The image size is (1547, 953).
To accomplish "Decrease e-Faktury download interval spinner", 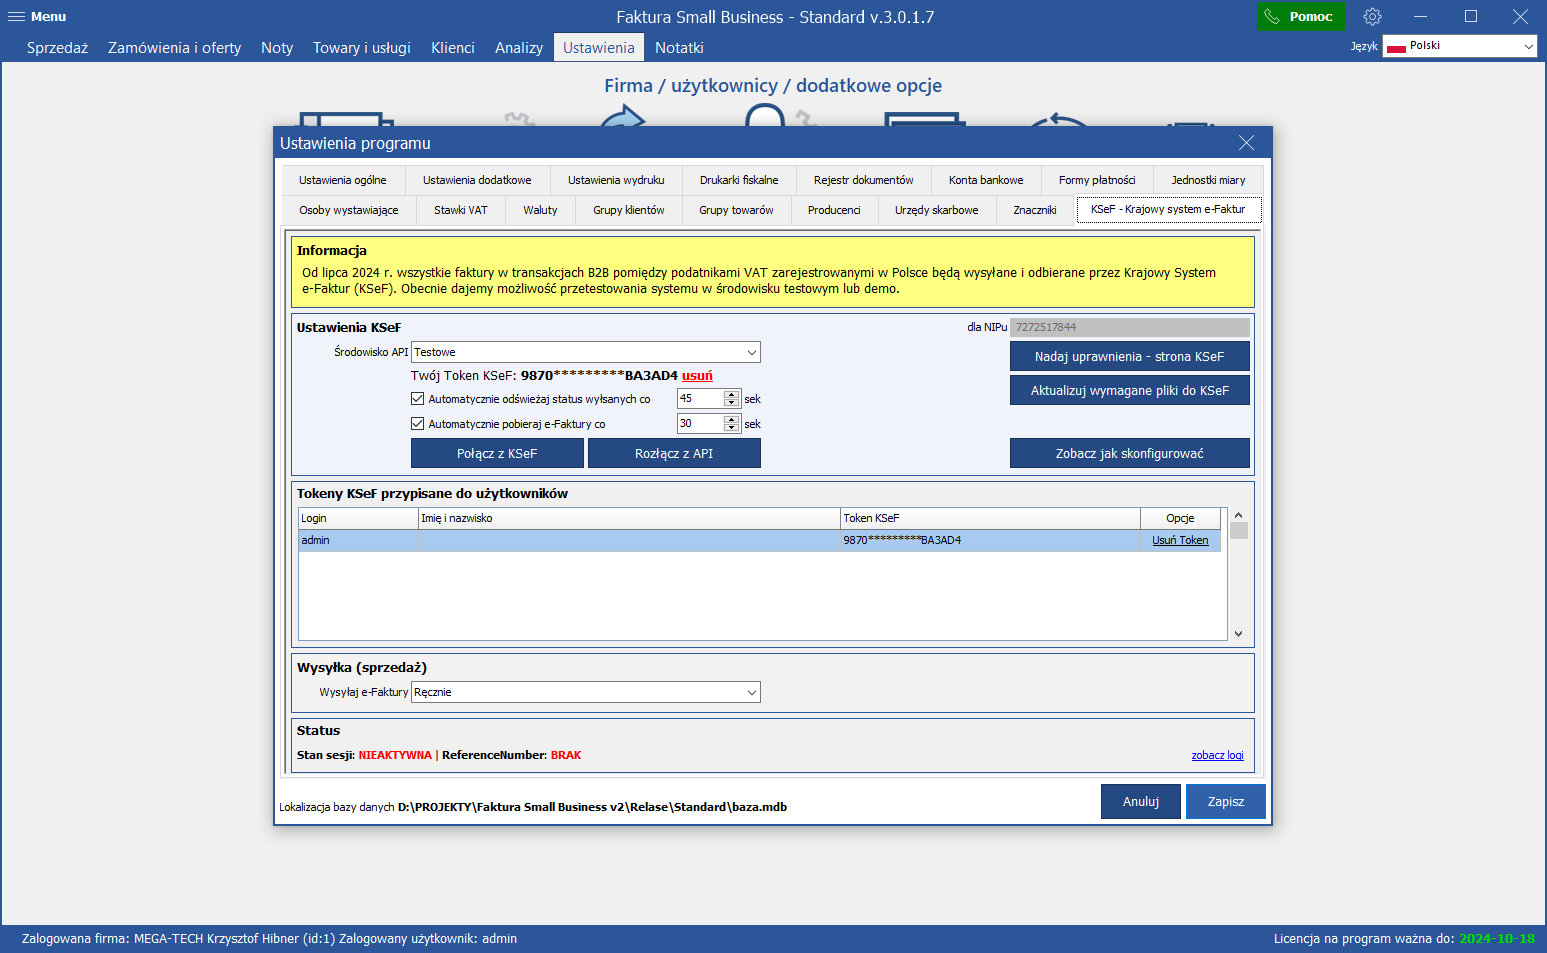I will coord(732,428).
